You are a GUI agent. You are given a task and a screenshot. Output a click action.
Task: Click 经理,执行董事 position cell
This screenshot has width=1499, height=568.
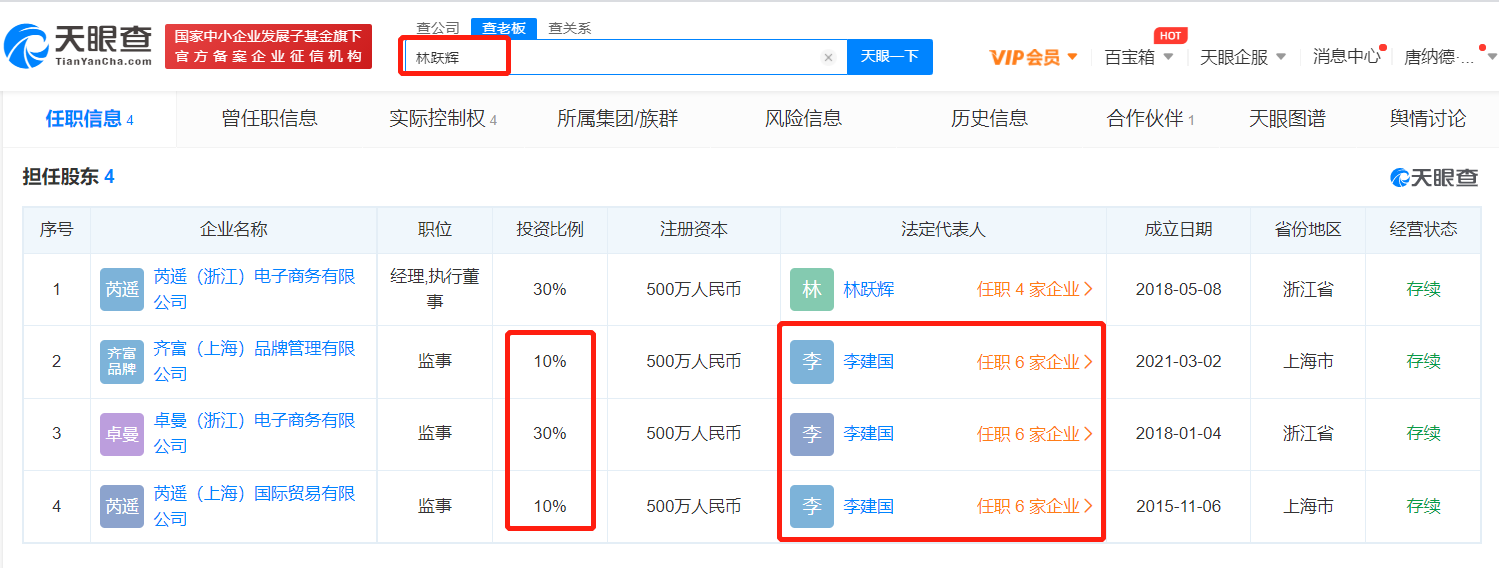click(434, 289)
